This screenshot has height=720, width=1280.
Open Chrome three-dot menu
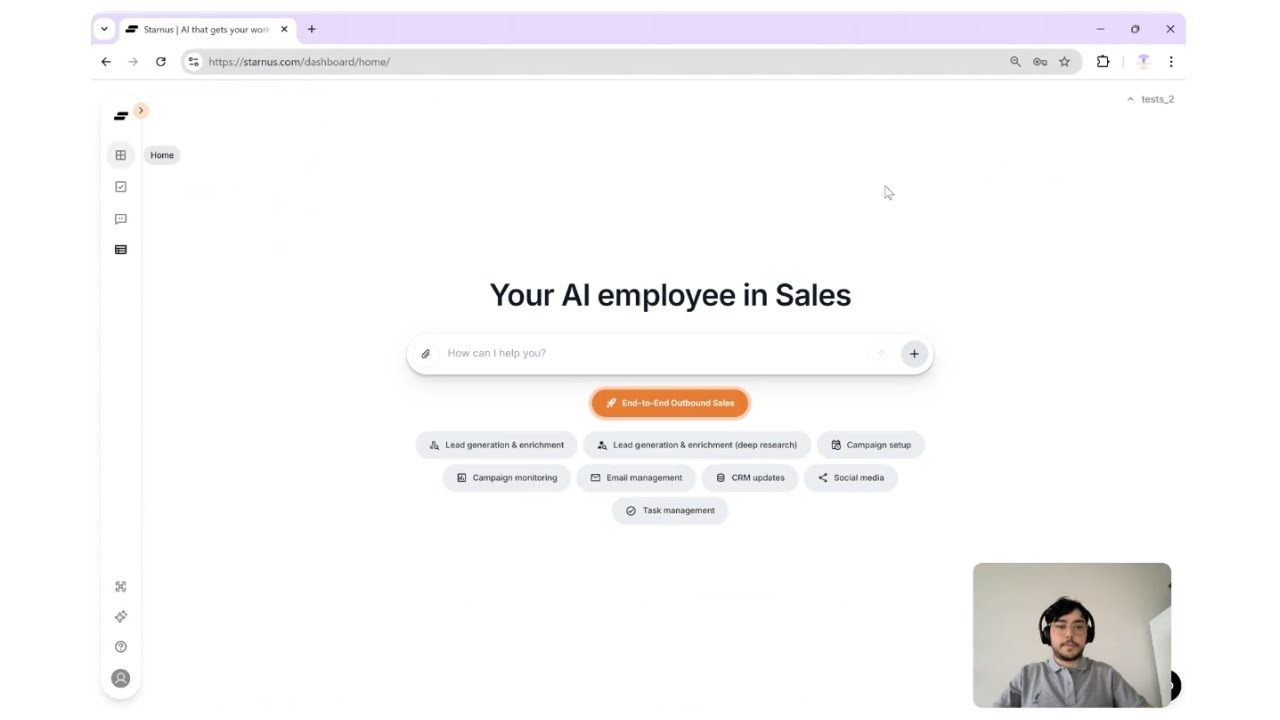click(x=1171, y=62)
